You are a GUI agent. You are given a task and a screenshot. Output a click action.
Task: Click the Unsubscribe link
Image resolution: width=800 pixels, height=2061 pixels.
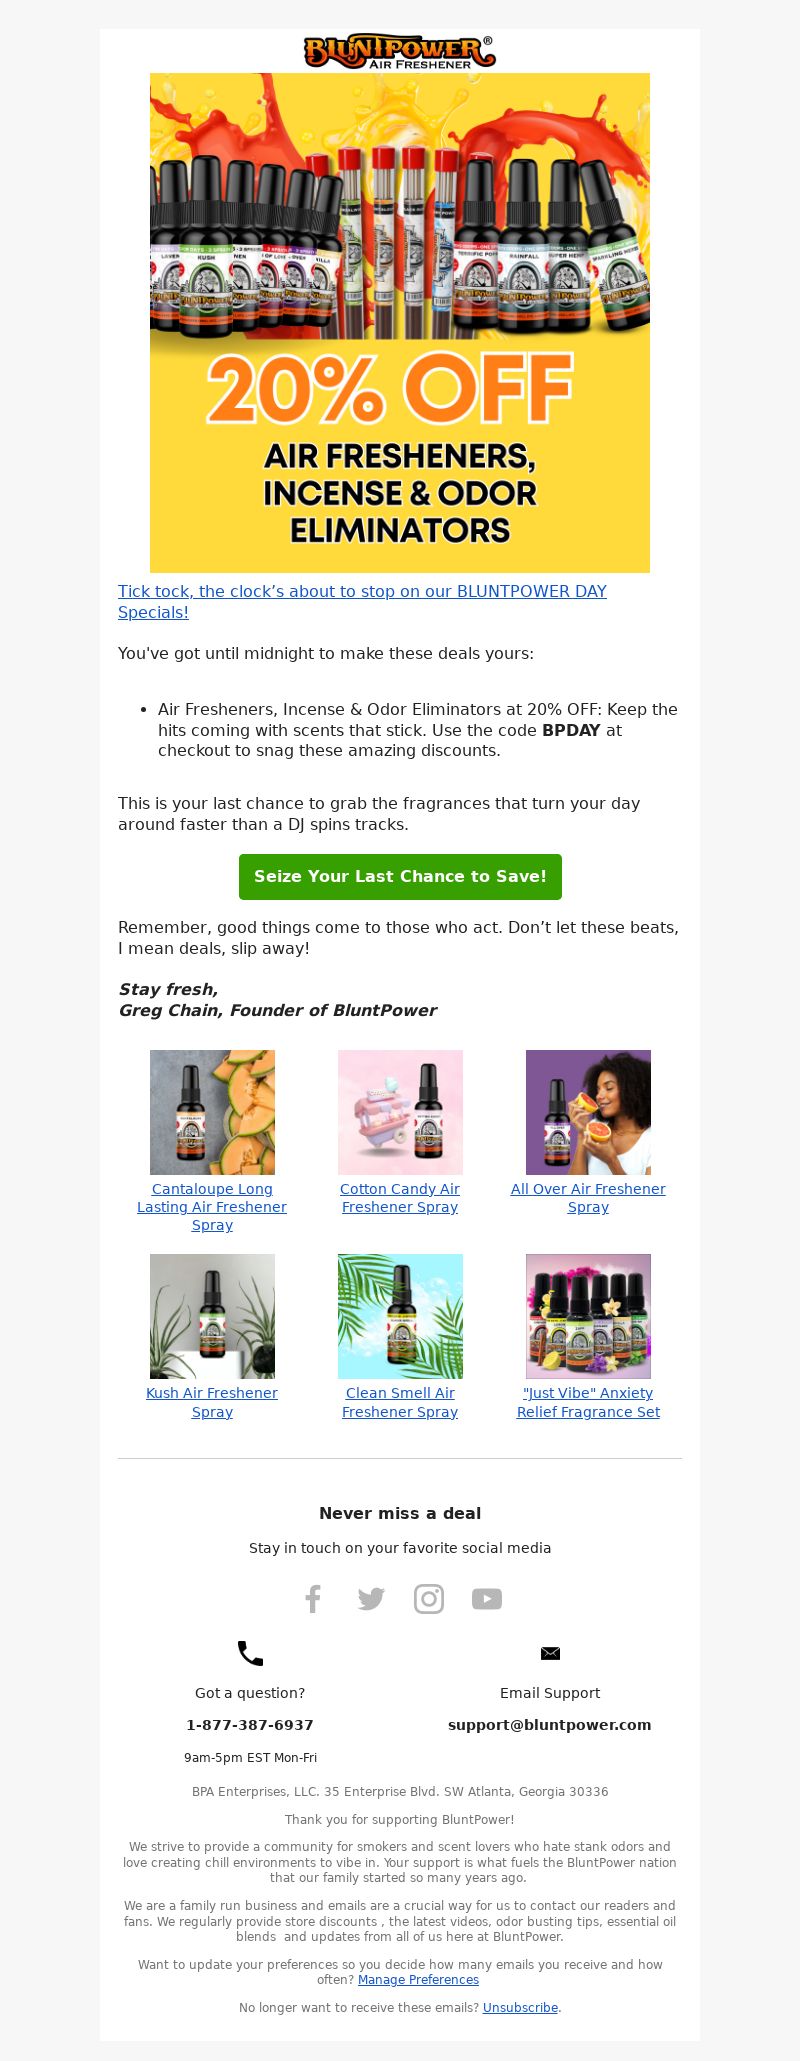coord(520,2008)
